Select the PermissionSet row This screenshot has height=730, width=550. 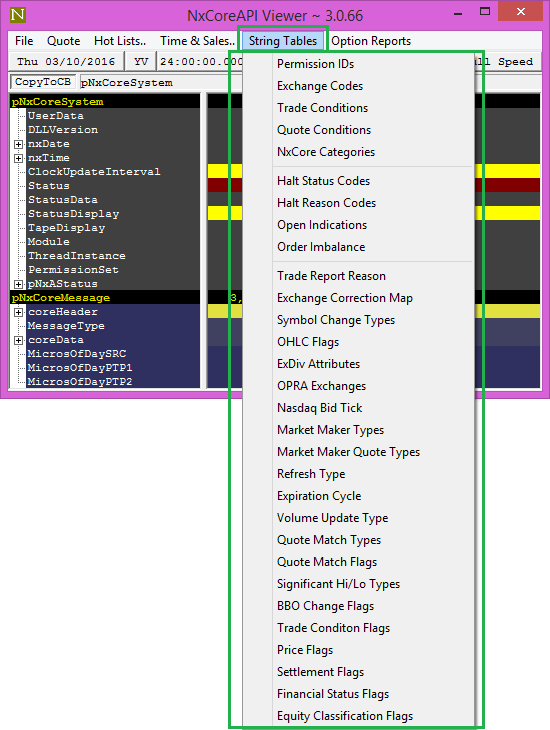(73, 270)
